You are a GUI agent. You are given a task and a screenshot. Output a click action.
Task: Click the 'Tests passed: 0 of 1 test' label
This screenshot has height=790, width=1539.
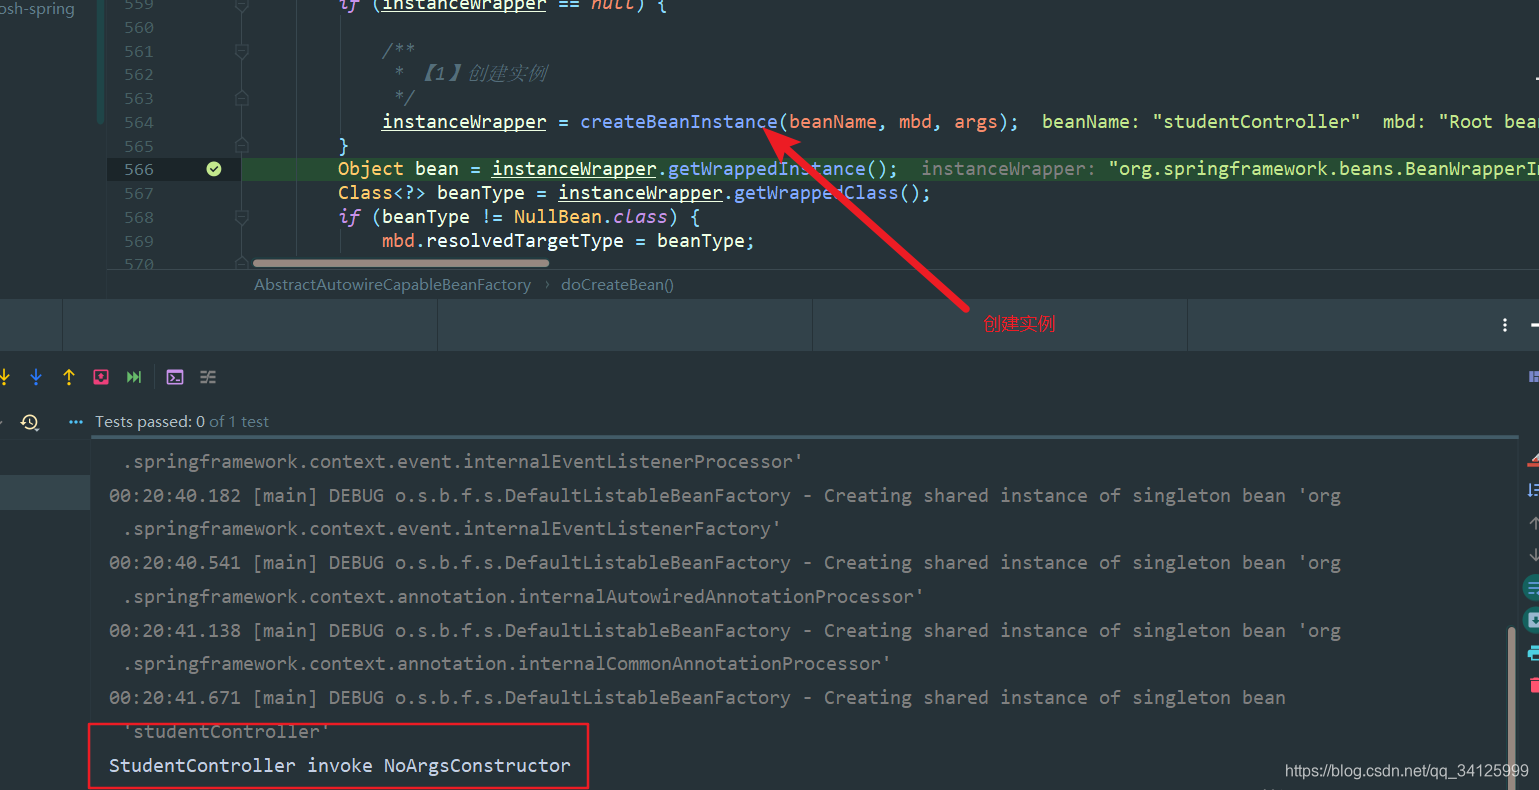182,422
